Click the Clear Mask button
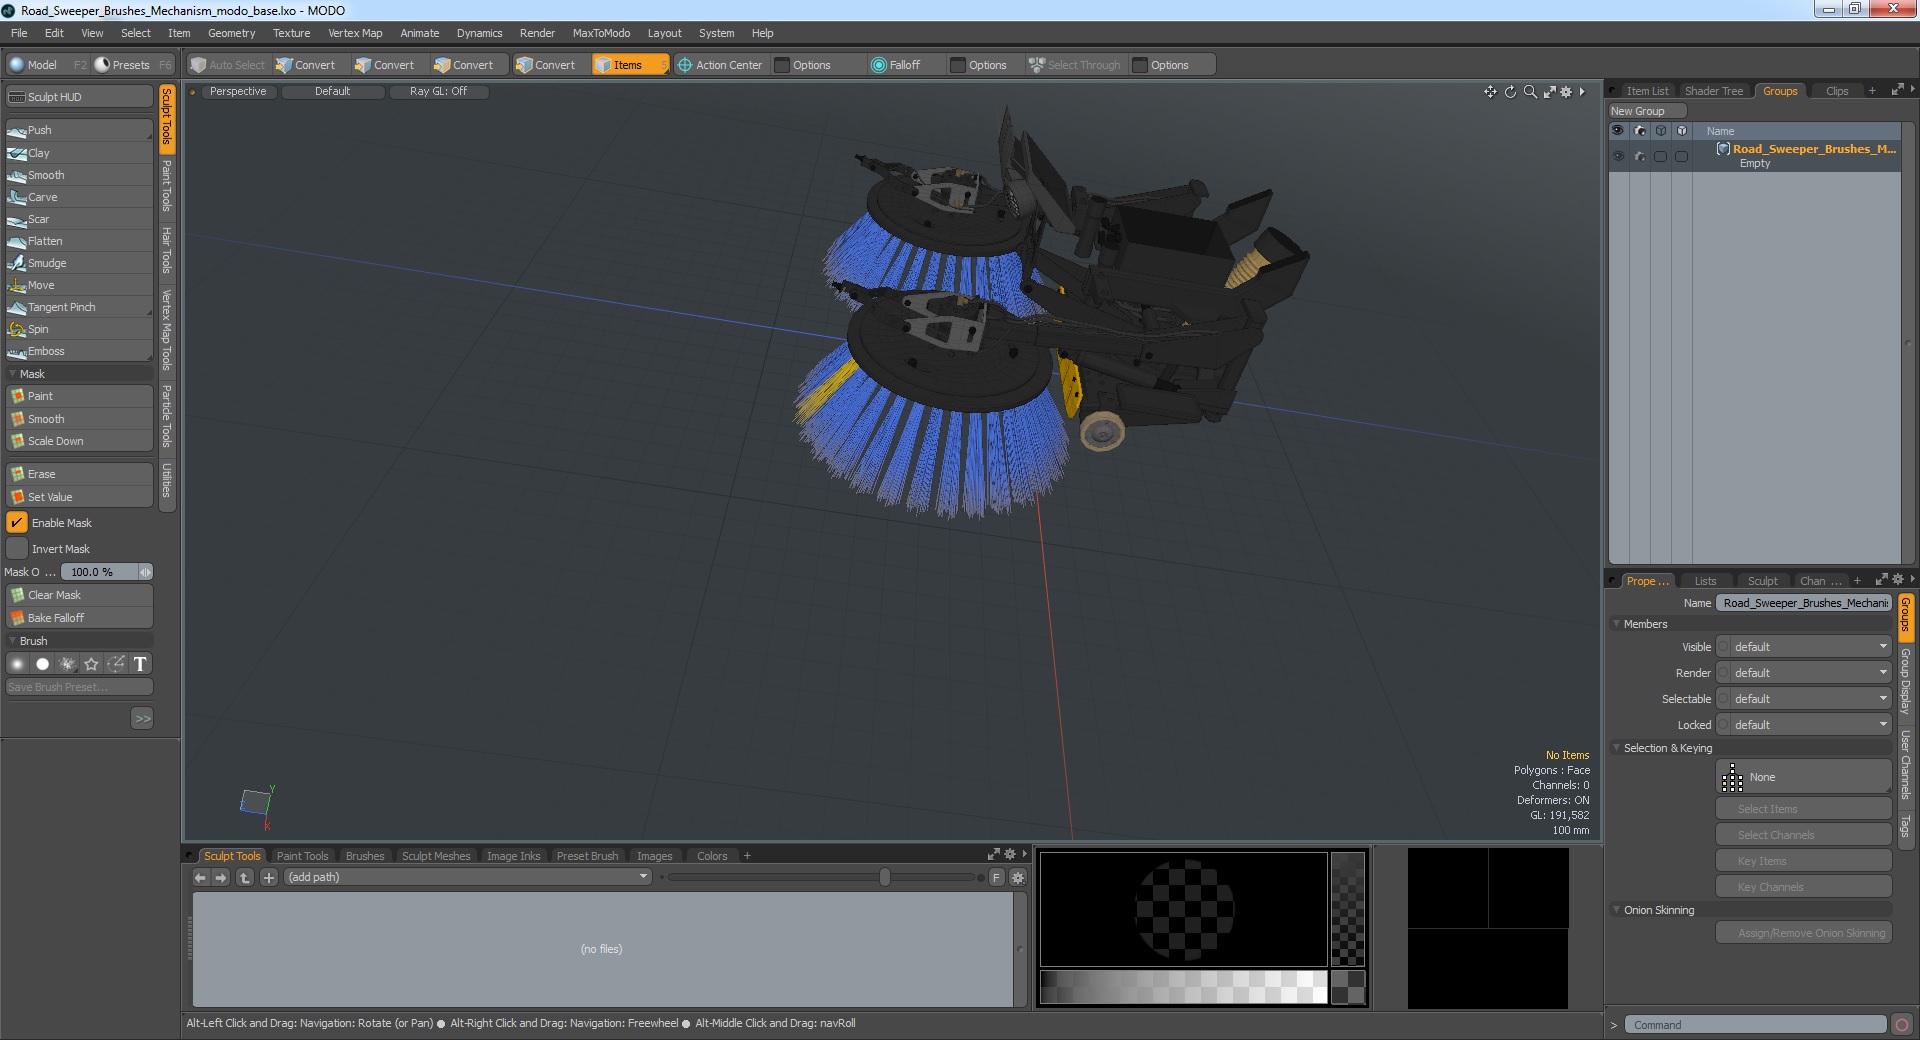This screenshot has height=1040, width=1920. tap(79, 595)
